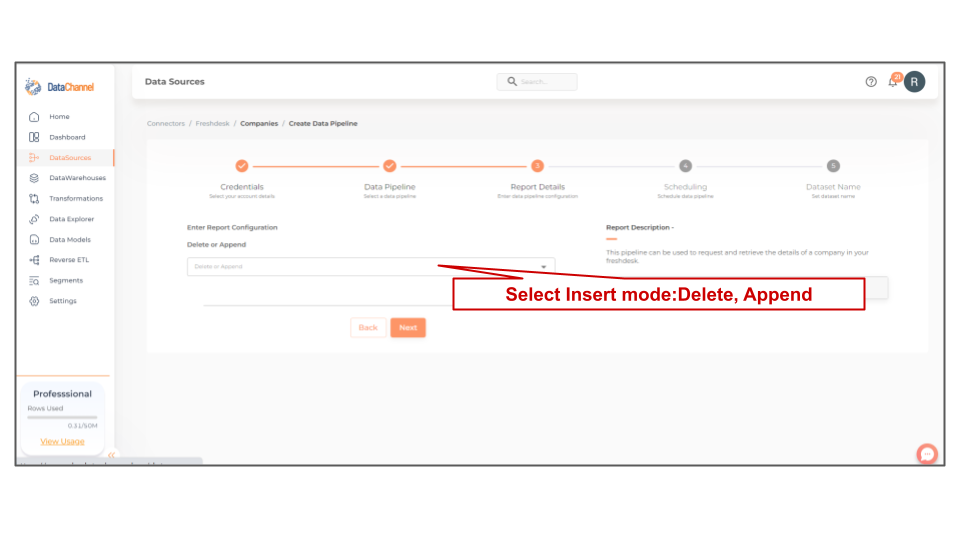Click the Data Models icon
Viewport: 960px width, 540px height.
[34, 239]
